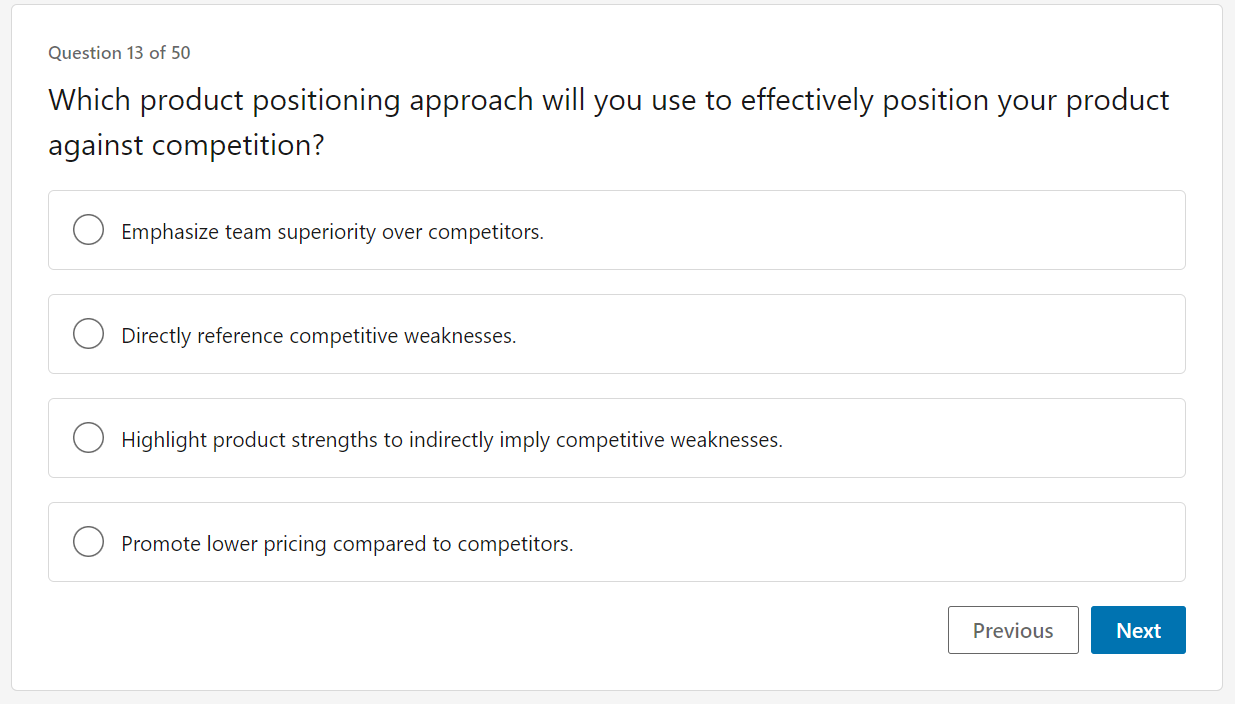The height and width of the screenshot is (704, 1235).
Task: Click the 'indirectly imply competitive weaknesses' answer text
Action: point(596,440)
